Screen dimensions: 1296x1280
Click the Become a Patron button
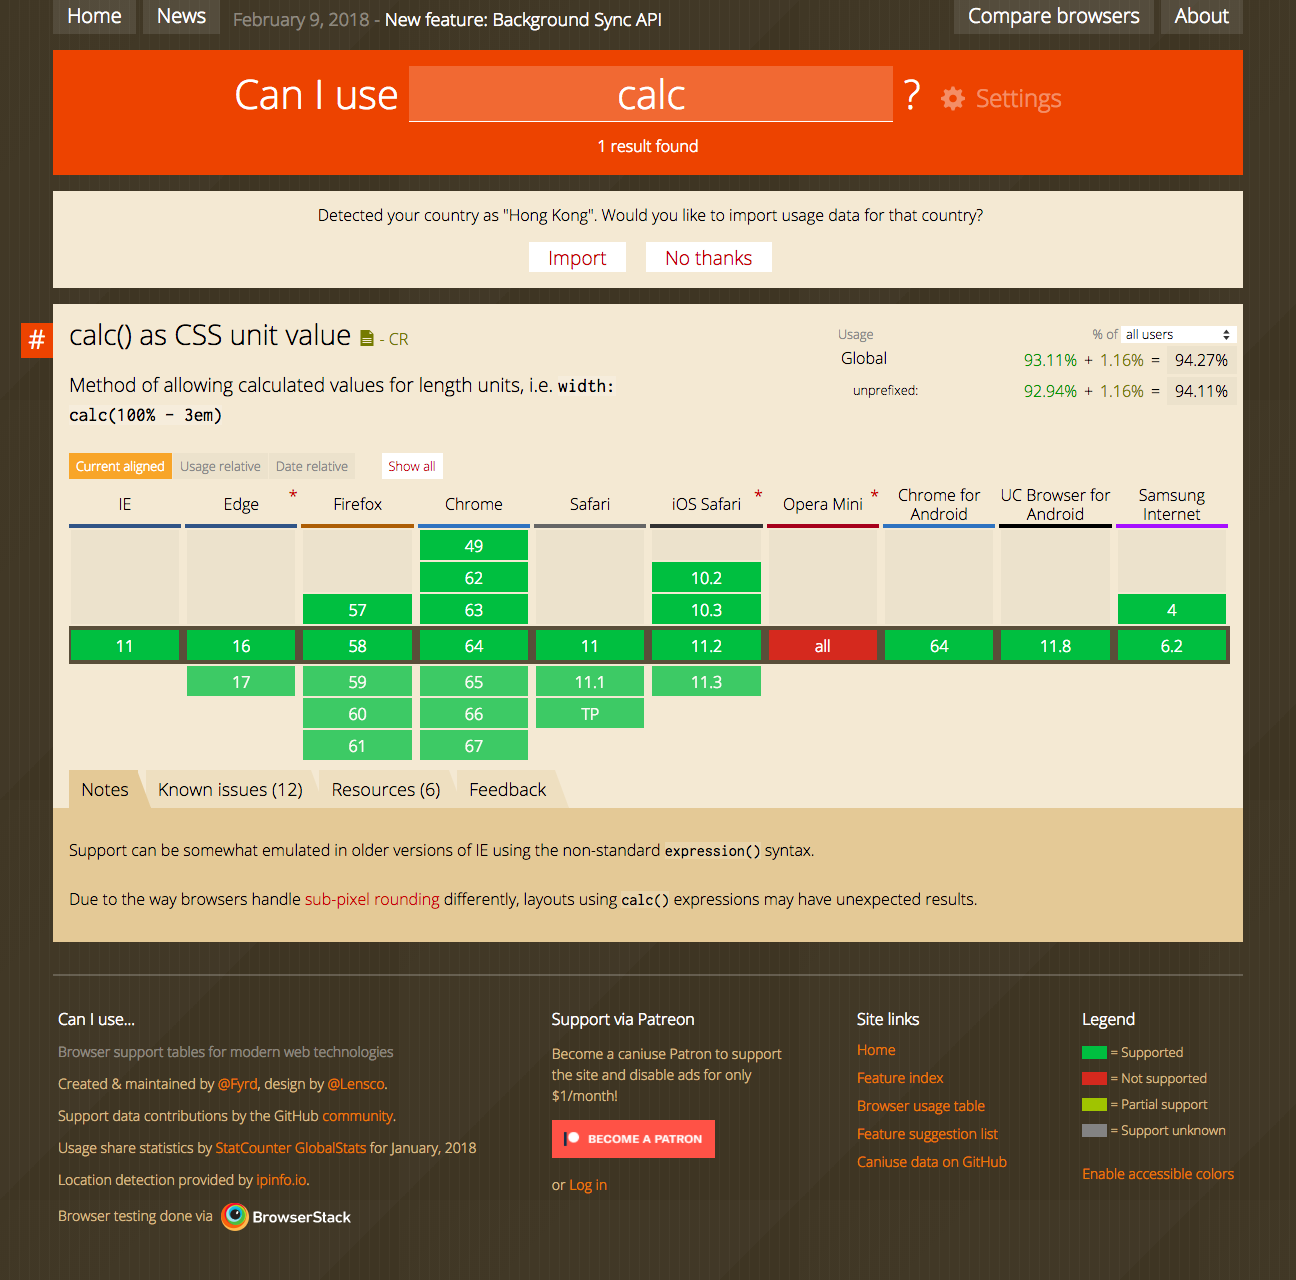click(633, 1139)
